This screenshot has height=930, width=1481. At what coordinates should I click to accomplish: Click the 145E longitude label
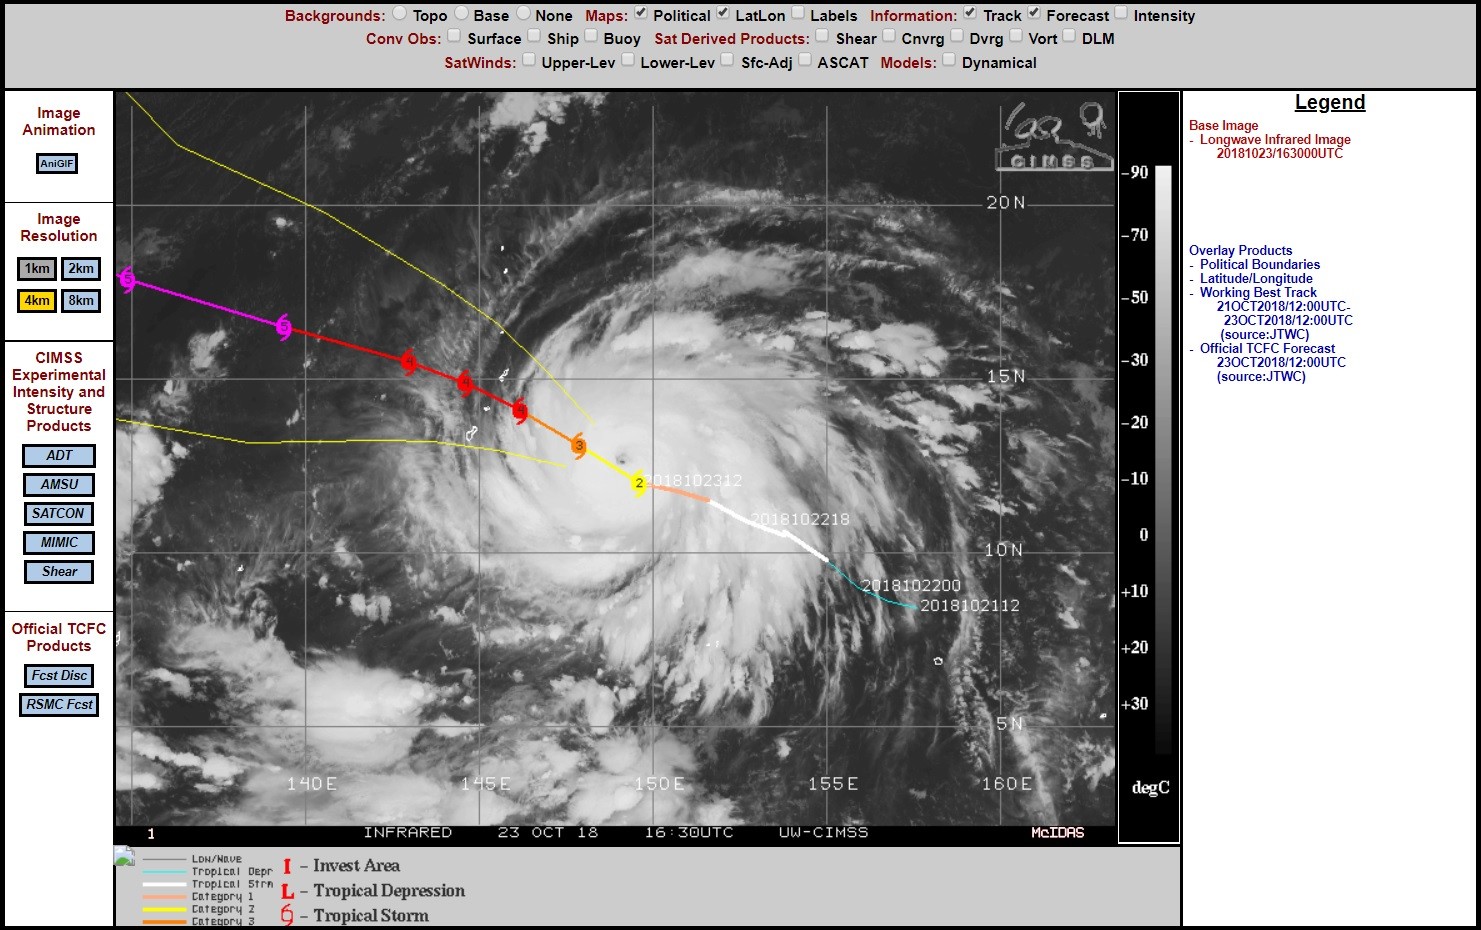(x=485, y=784)
